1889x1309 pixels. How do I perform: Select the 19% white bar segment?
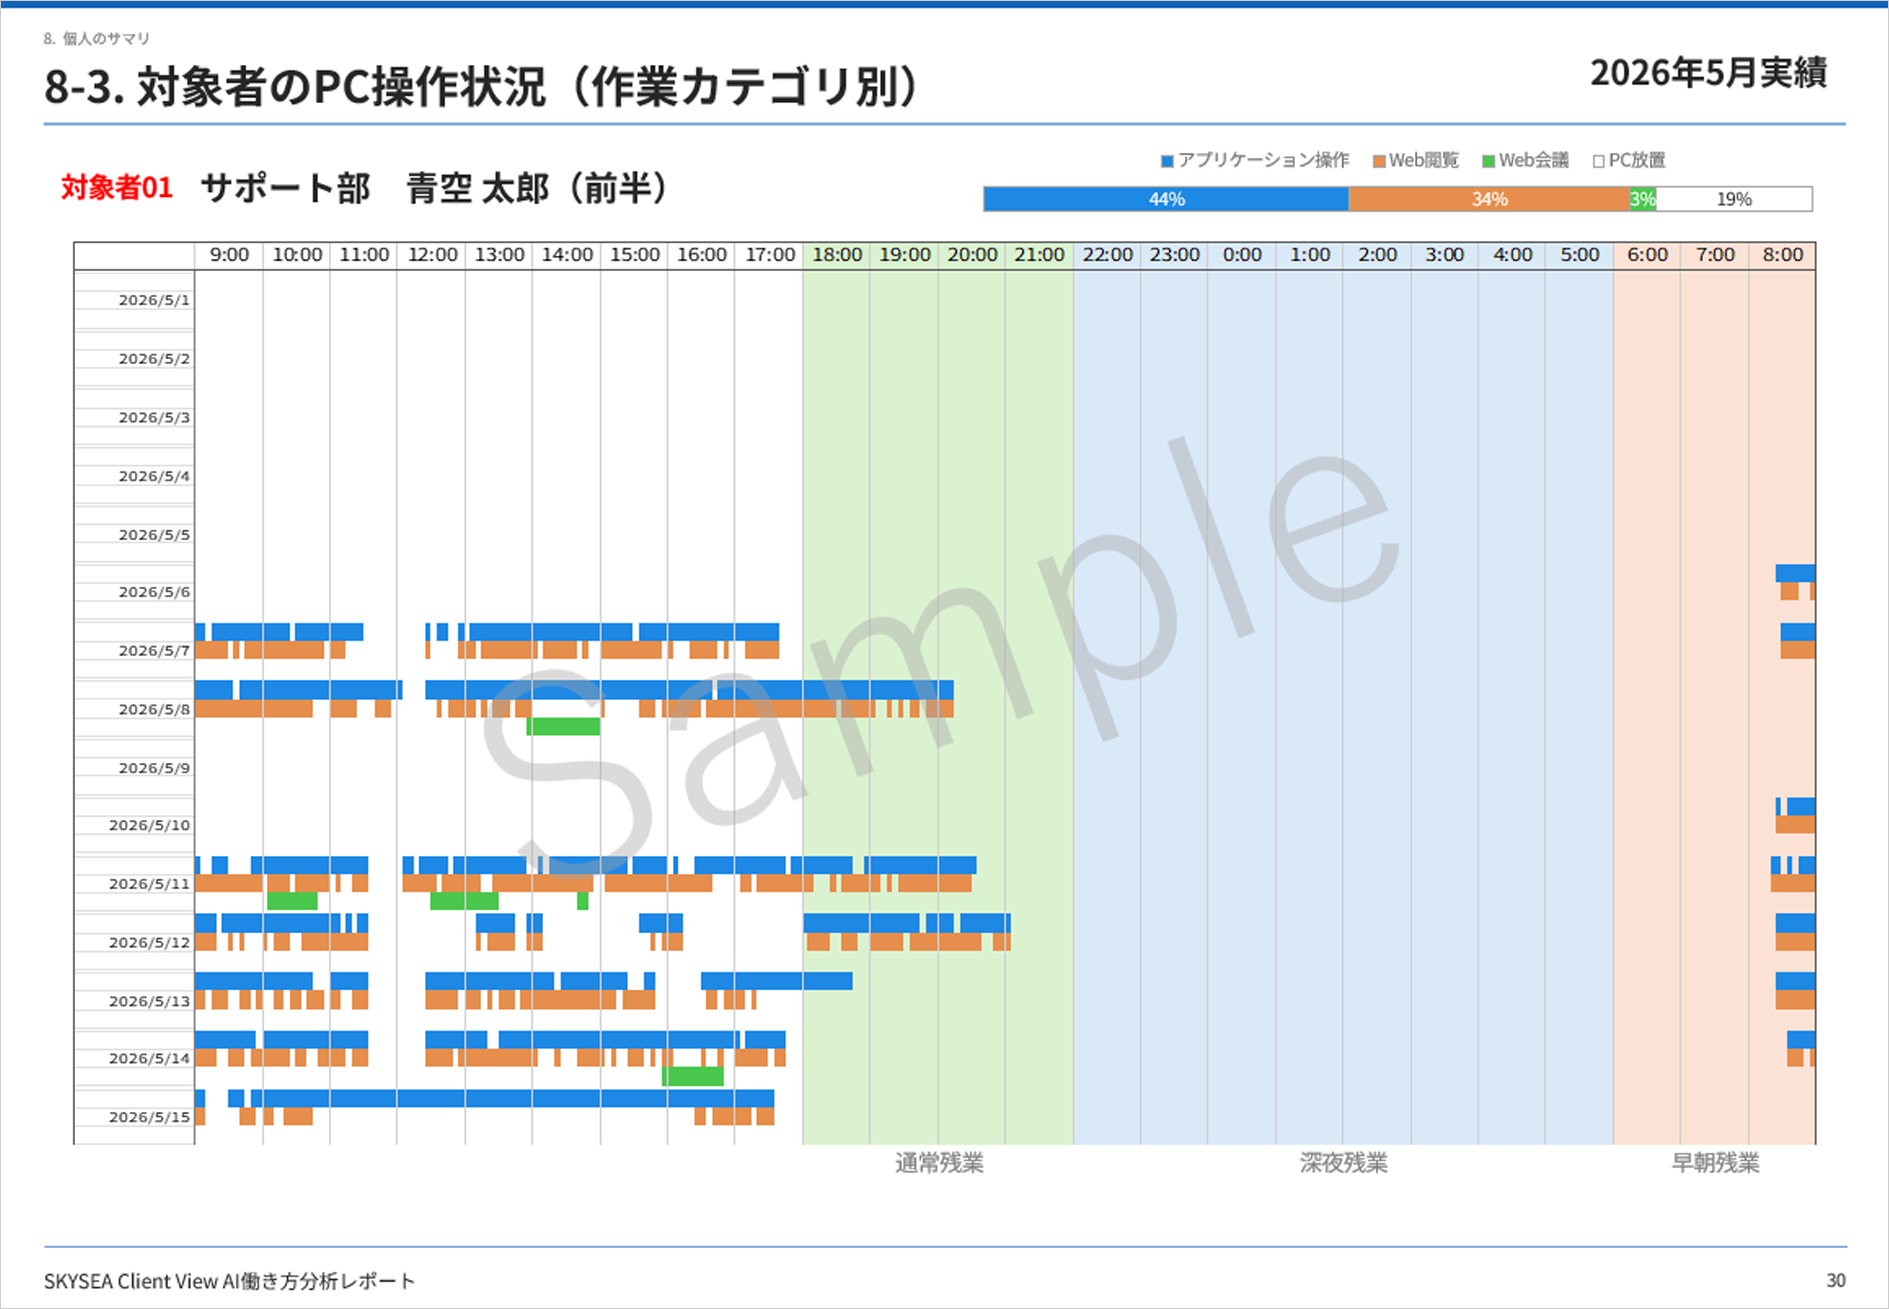click(x=1734, y=199)
